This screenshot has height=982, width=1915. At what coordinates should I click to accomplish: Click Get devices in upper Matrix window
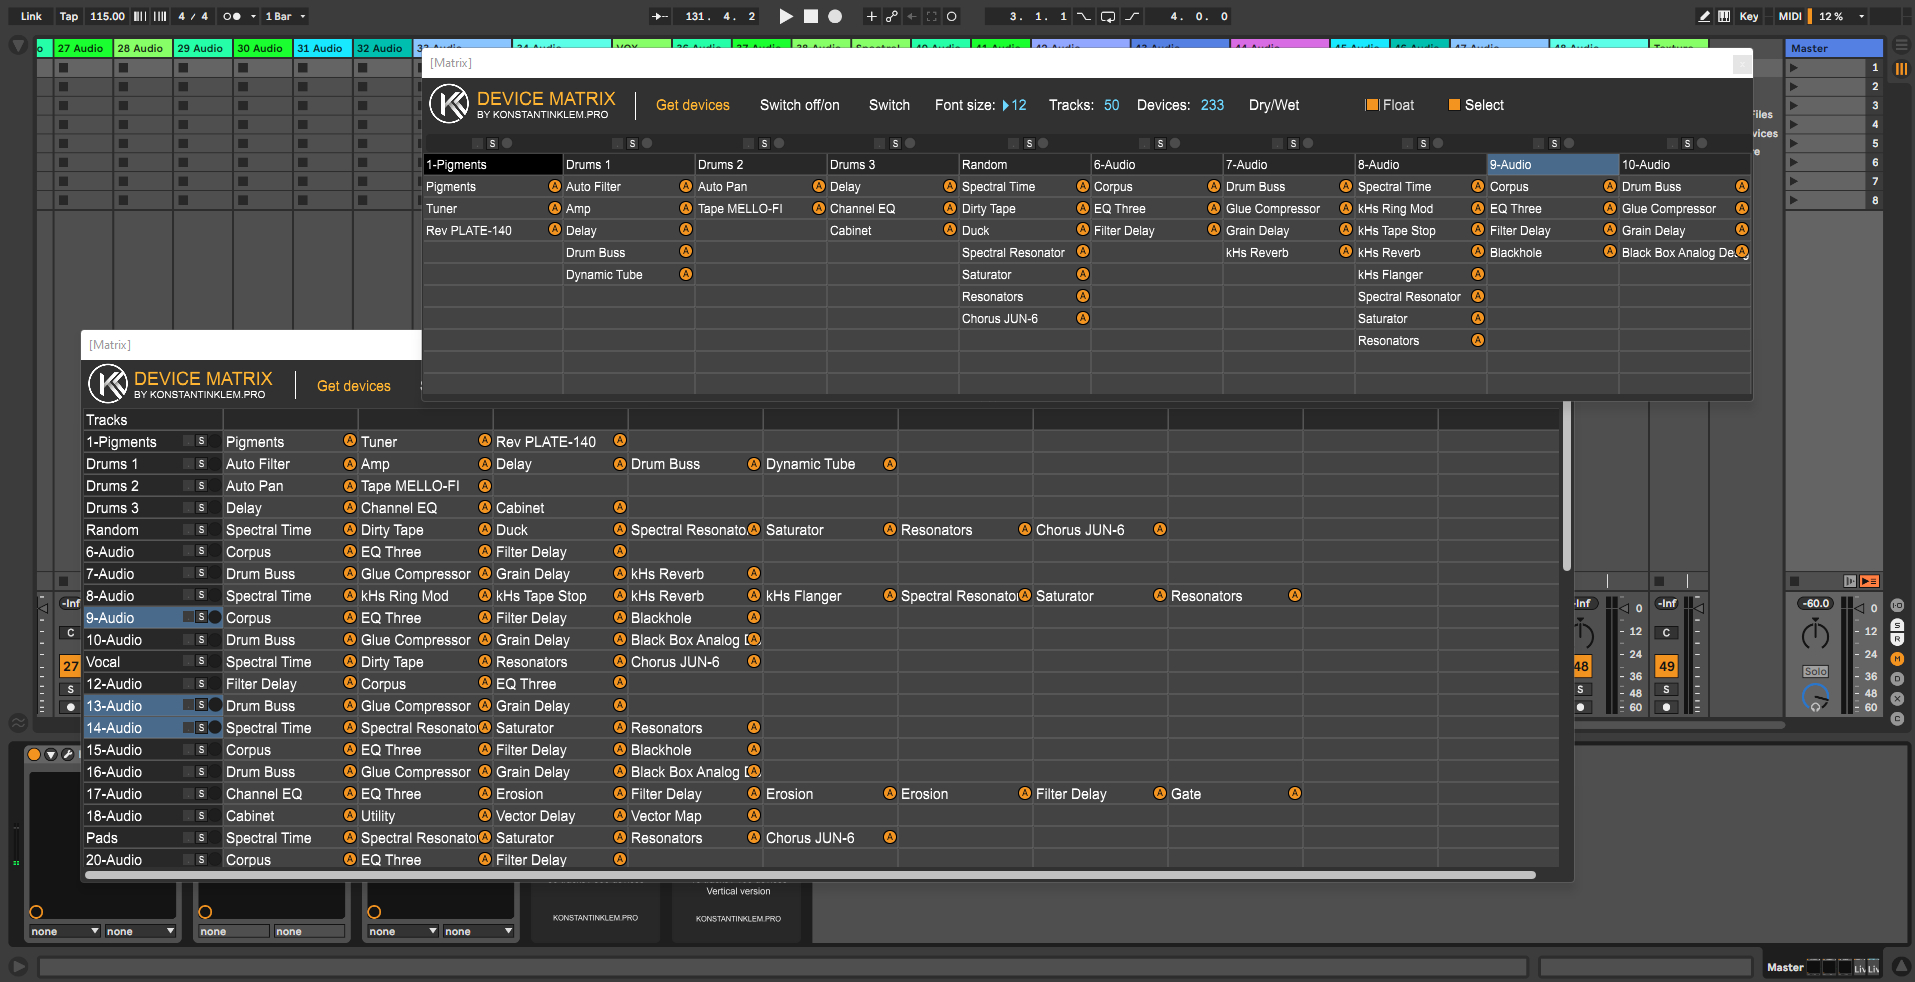[x=692, y=105]
